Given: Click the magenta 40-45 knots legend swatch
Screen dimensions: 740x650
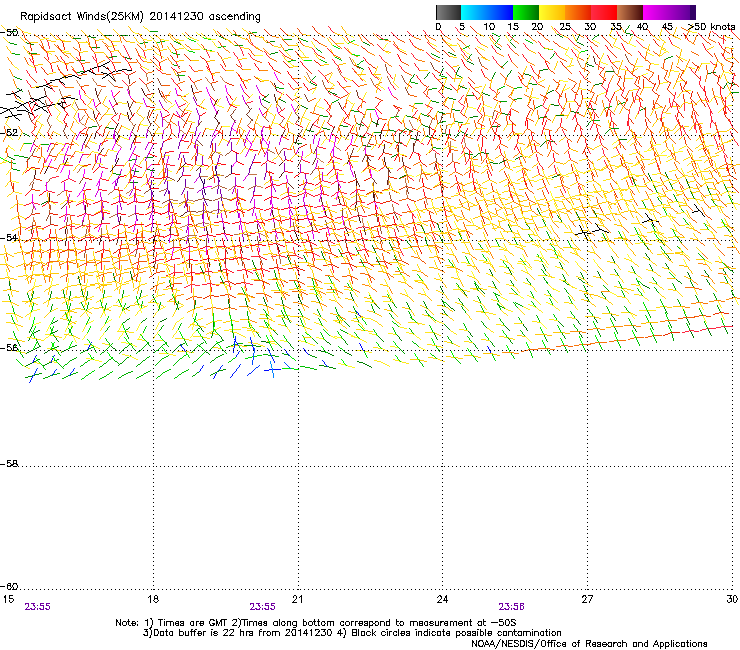Looking at the screenshot, I should pyautogui.click(x=656, y=12).
